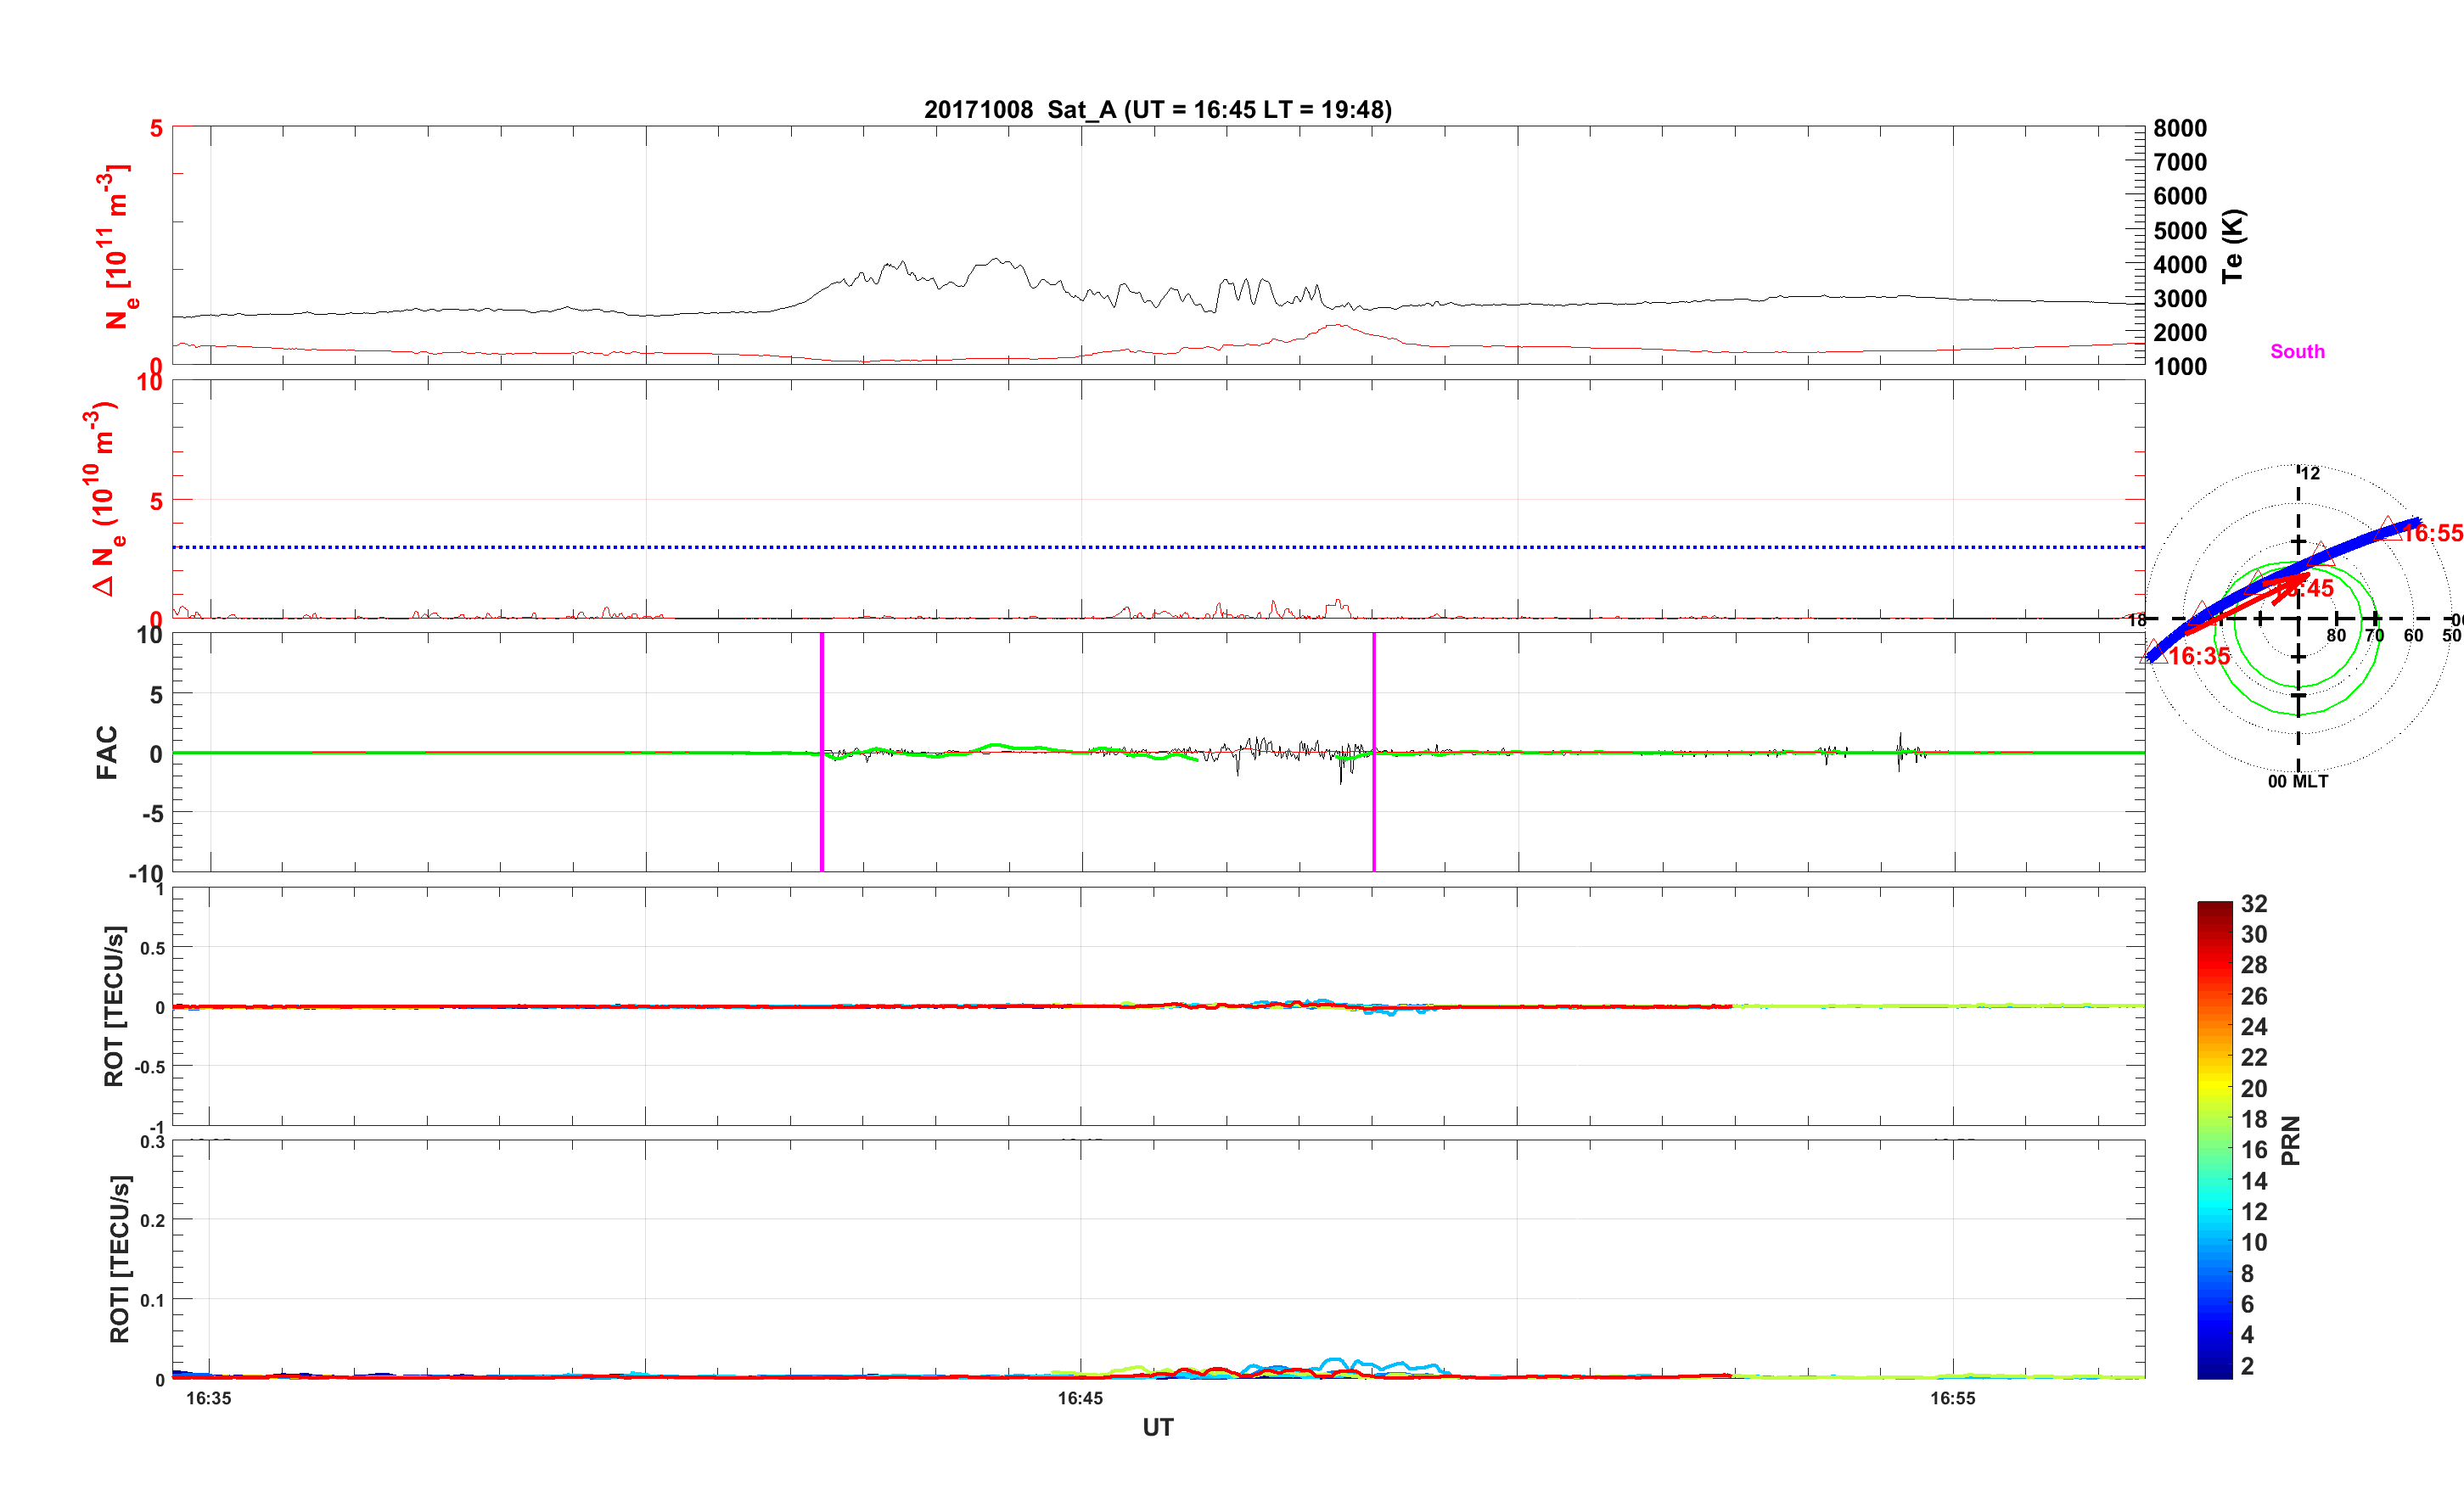Viewport: 2464px width, 1490px height.
Task: Click the blue dotted threshold line
Action: click(x=1157, y=547)
